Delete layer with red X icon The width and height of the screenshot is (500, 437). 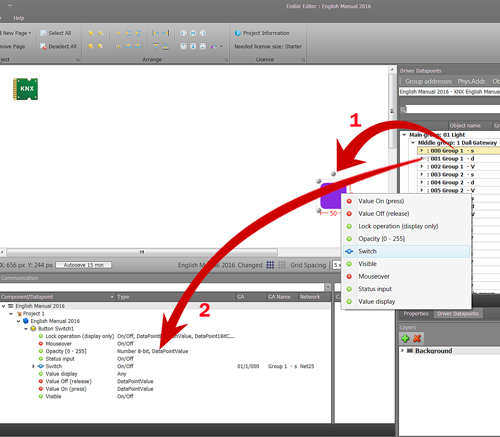click(x=417, y=338)
